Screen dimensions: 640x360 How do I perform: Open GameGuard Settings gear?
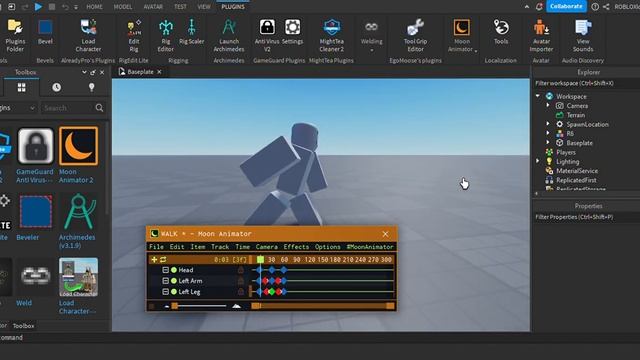click(293, 31)
